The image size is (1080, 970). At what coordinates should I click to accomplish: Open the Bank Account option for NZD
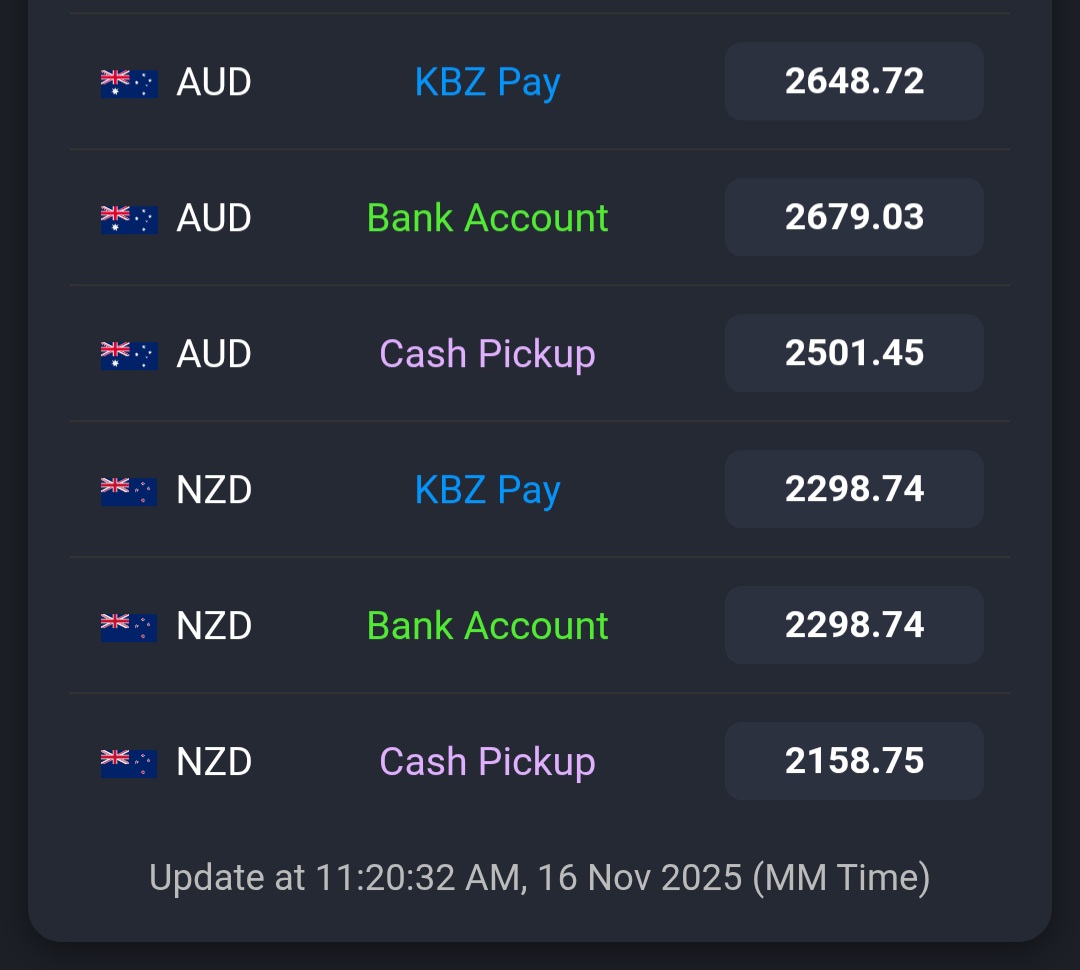point(487,626)
